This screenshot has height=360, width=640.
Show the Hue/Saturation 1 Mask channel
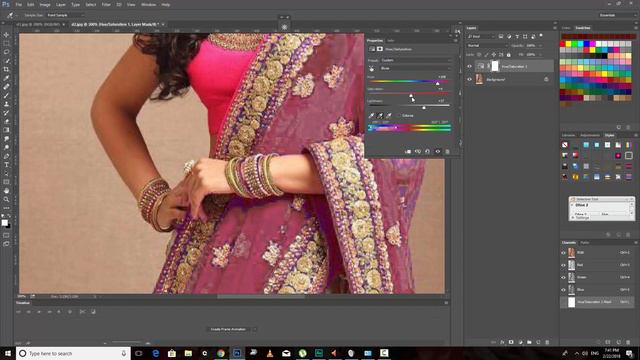[x=563, y=302]
